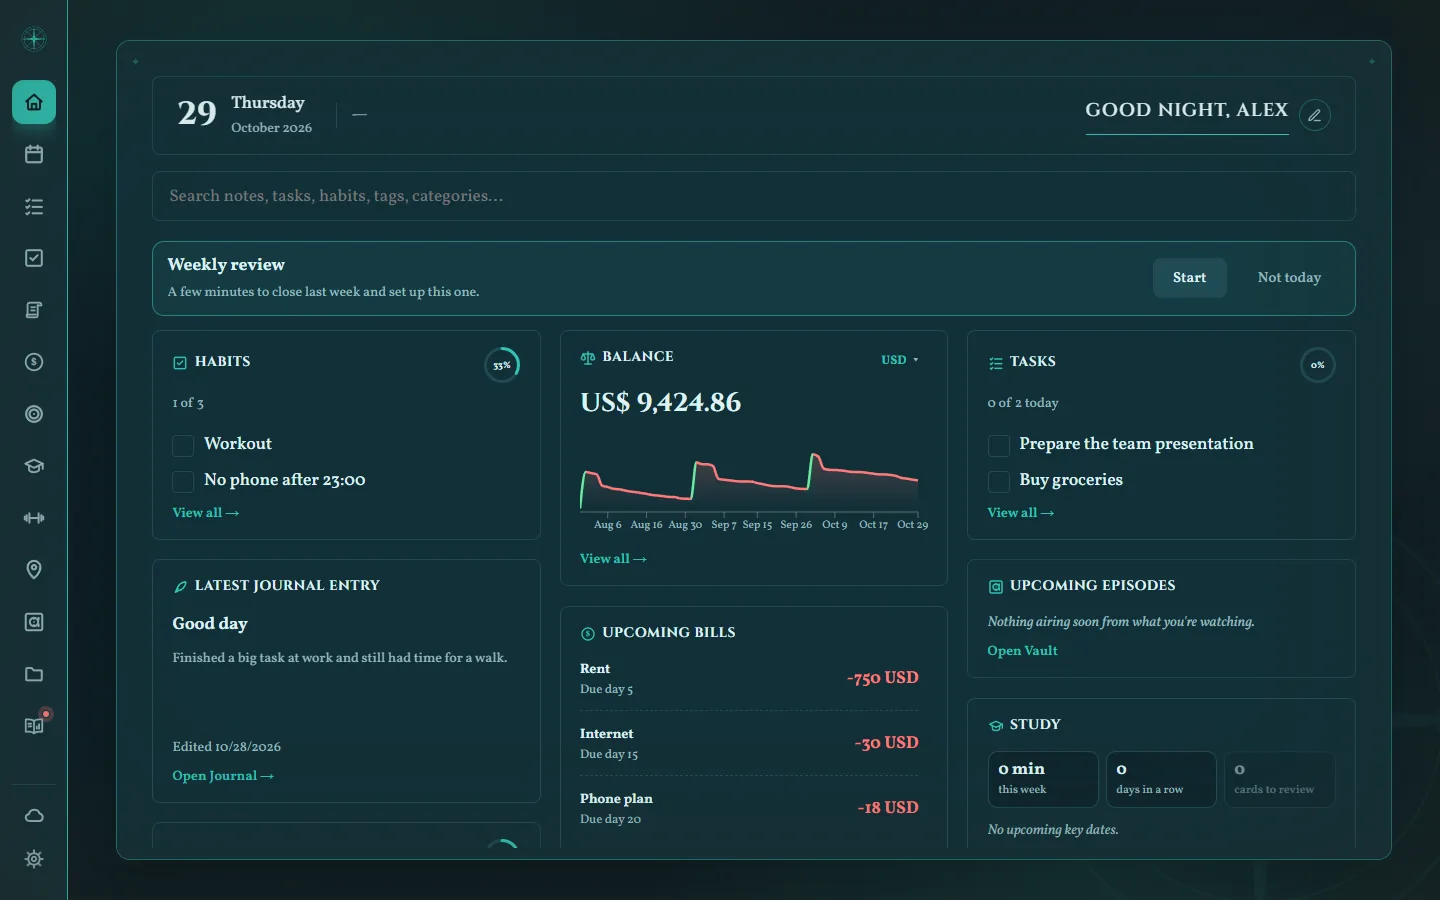Tick the No phone after 23:00 habit
Screen dimensions: 1440x900
pos(183,481)
